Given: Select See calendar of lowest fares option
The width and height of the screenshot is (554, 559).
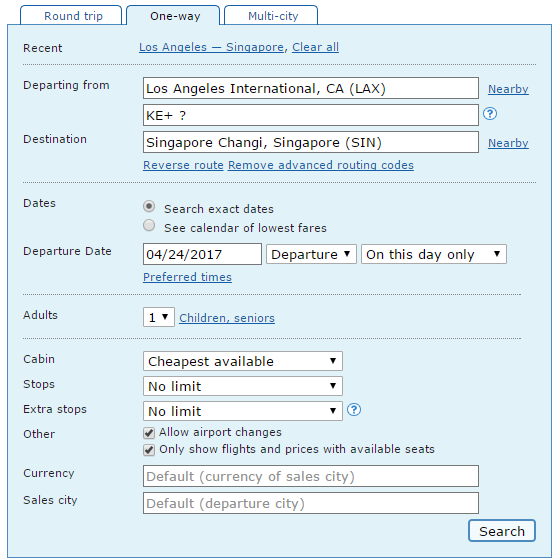Looking at the screenshot, I should coord(149,225).
